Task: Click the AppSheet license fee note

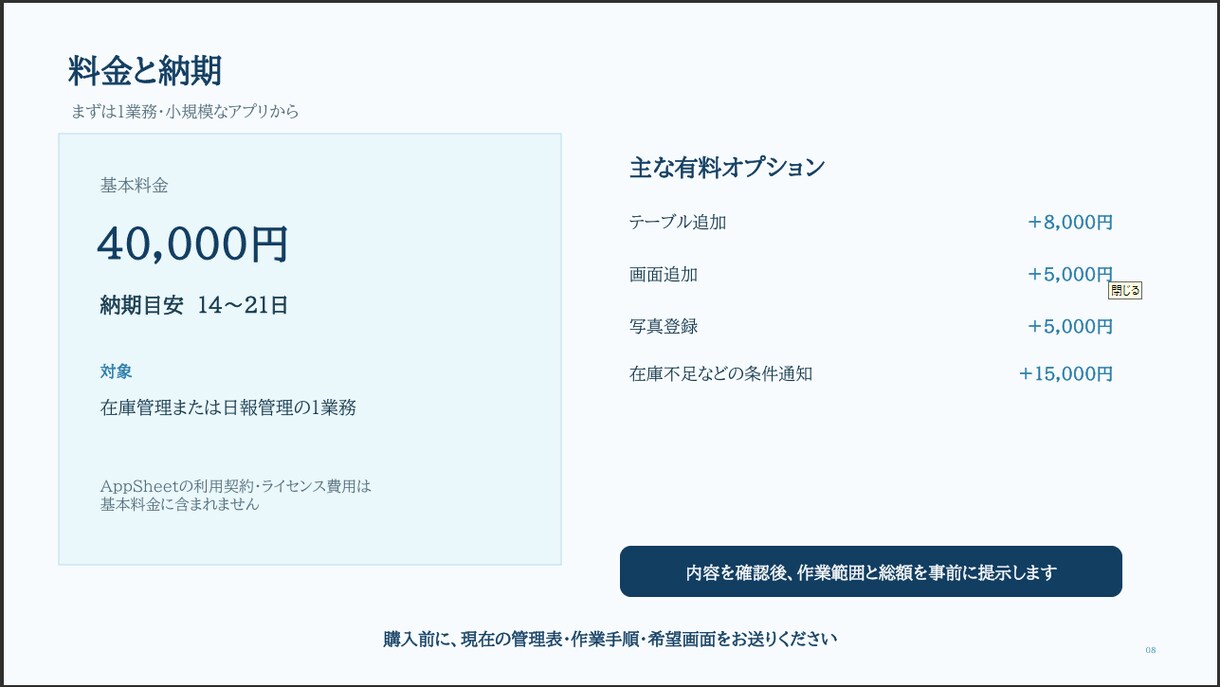Action: coord(236,495)
